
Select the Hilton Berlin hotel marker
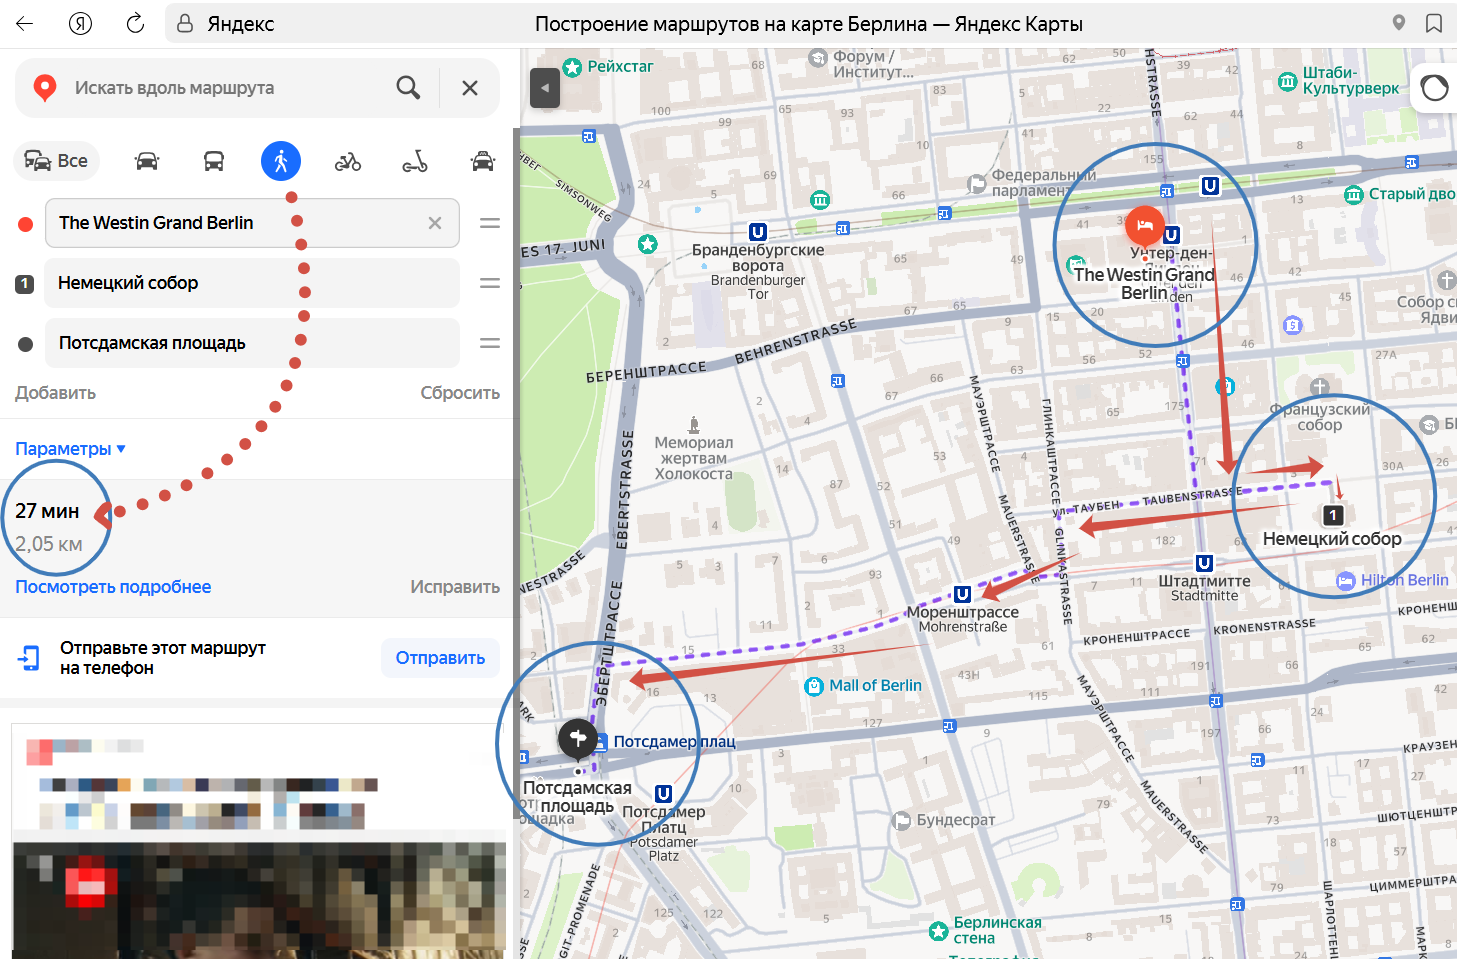1346,581
